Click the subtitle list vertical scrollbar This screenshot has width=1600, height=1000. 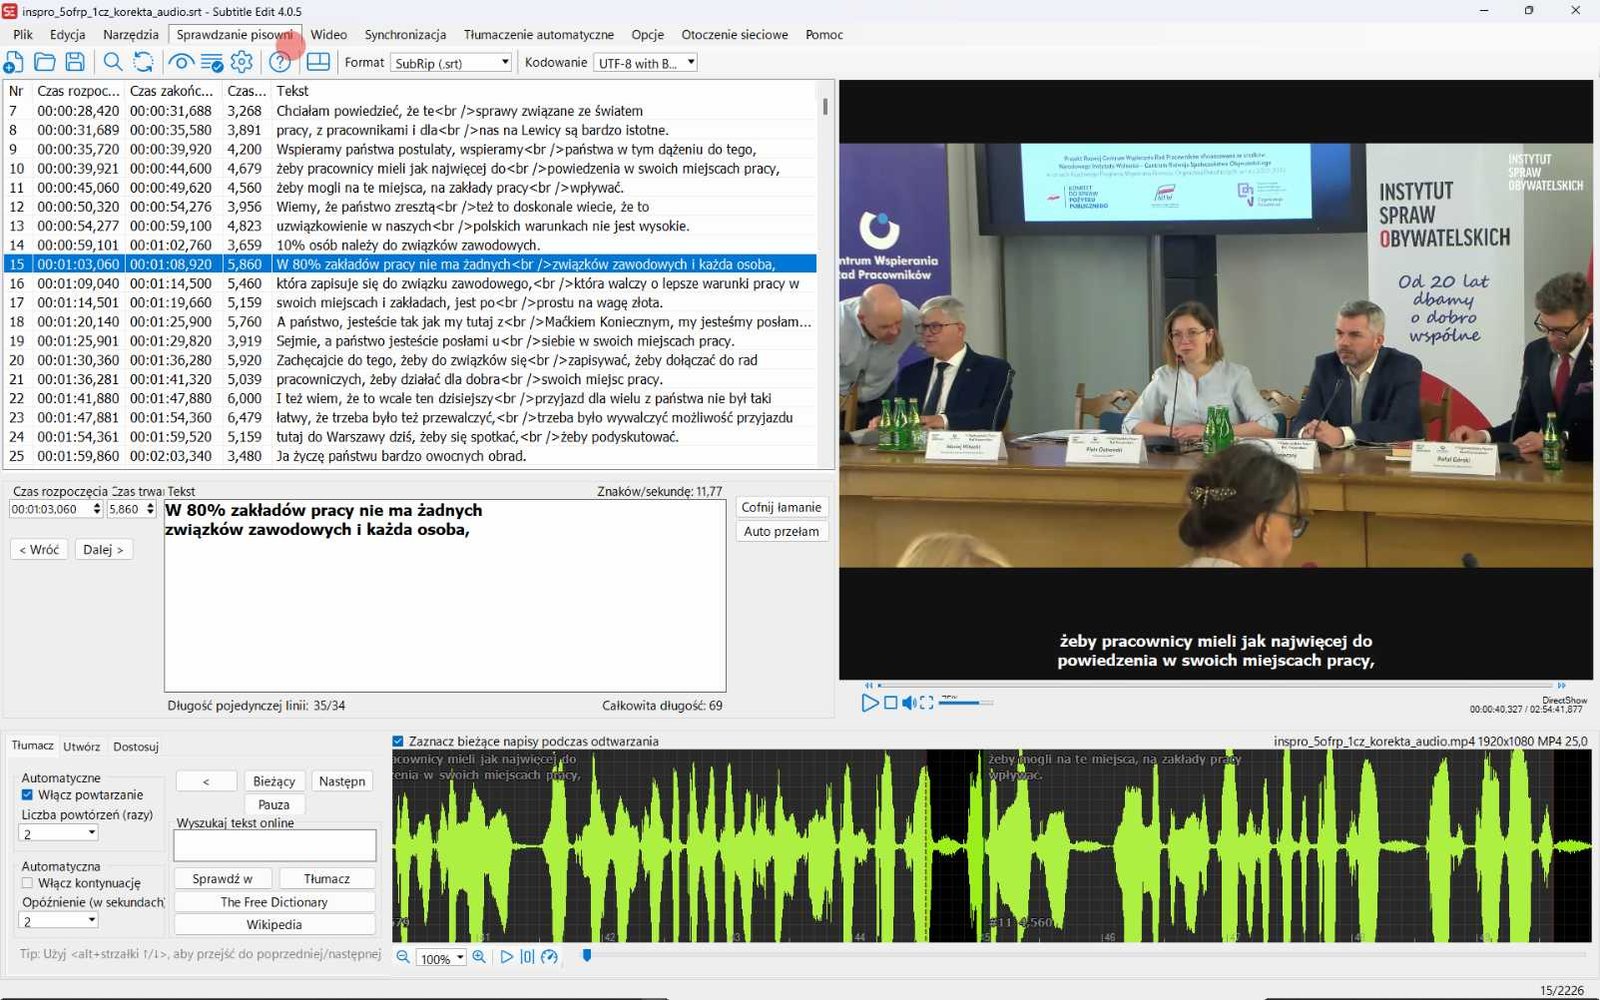[825, 273]
